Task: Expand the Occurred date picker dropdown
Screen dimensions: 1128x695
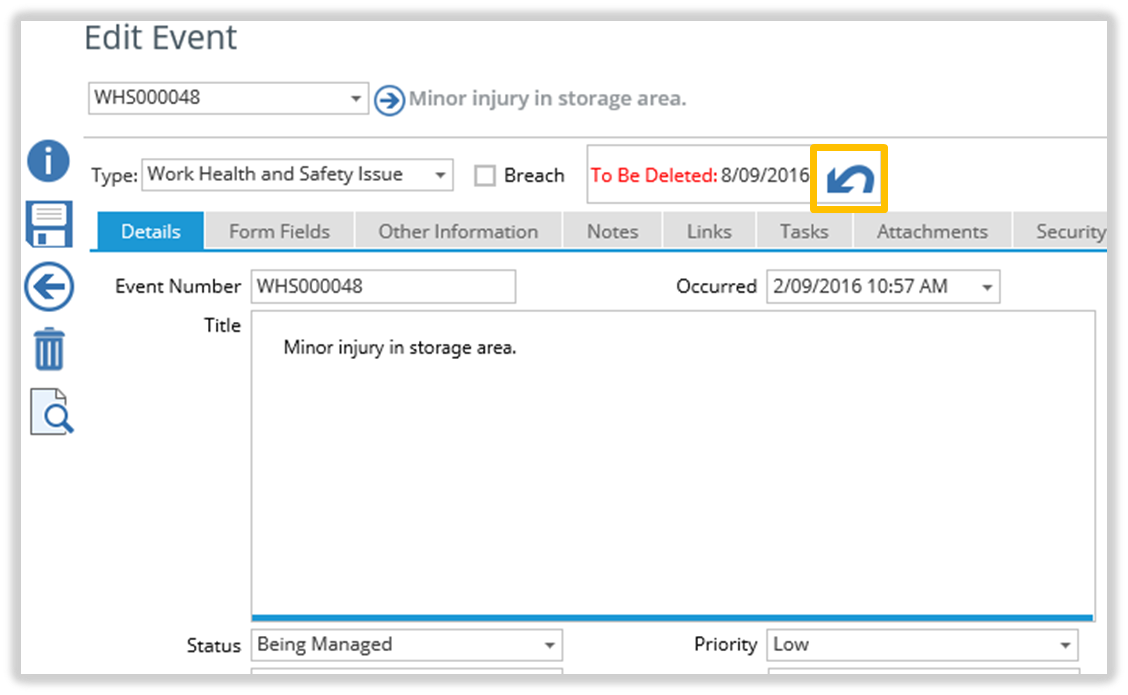Action: (987, 287)
